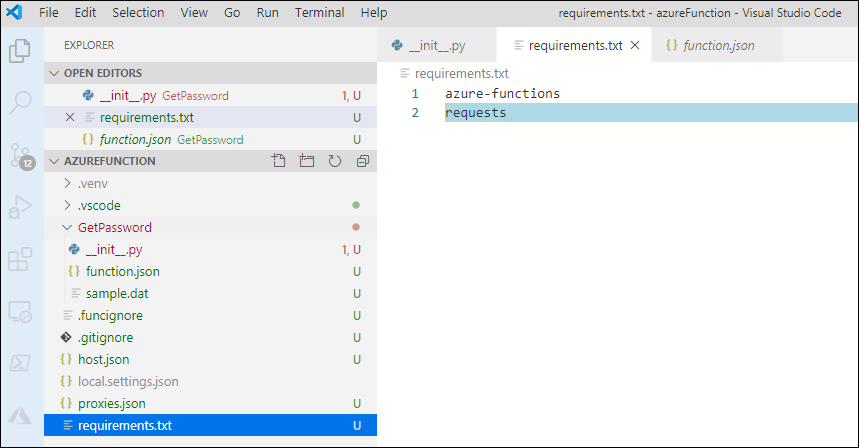This screenshot has width=859, height=448.
Task: Open the PowerShell icon in activity bar
Action: coord(20,363)
